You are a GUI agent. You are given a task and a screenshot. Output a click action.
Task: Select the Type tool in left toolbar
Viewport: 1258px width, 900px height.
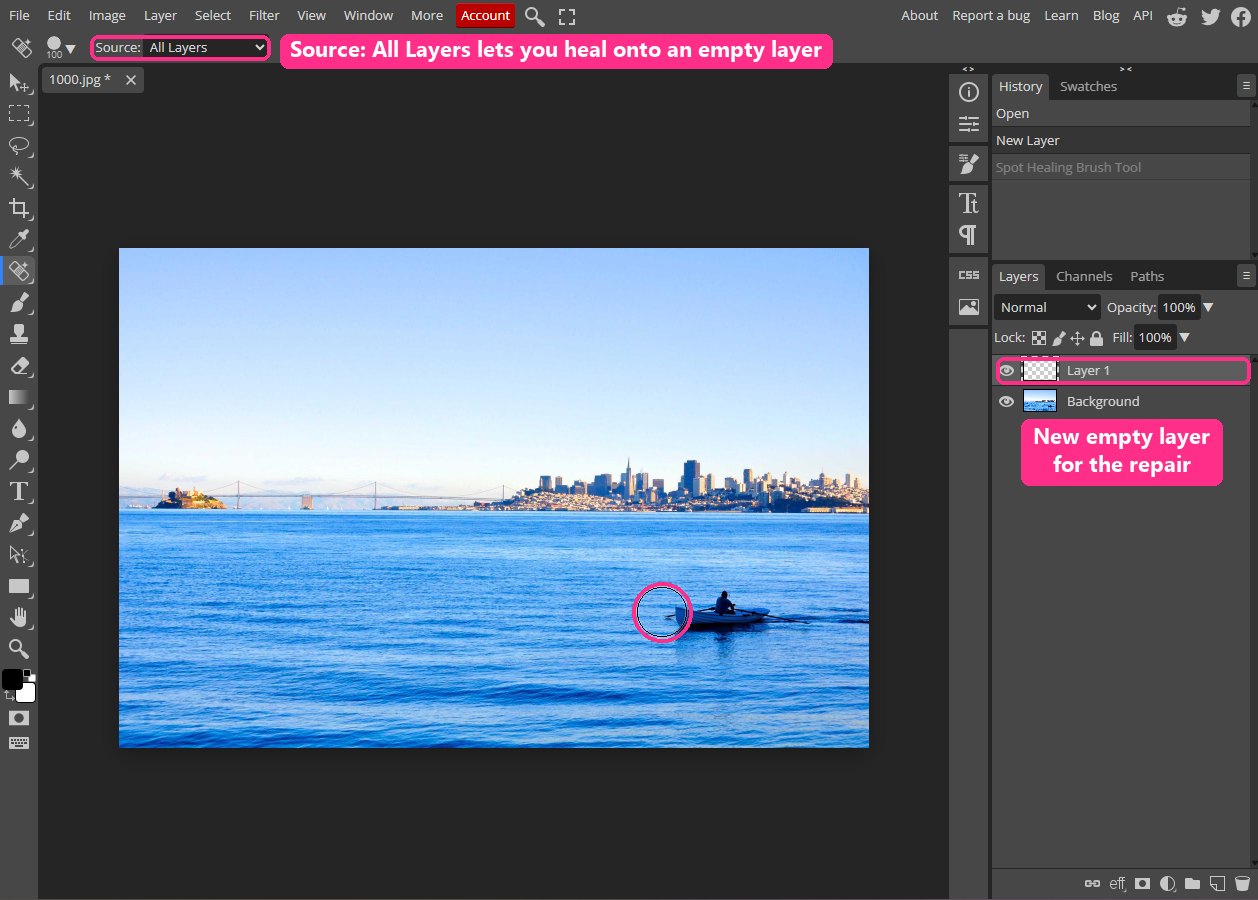tap(19, 491)
